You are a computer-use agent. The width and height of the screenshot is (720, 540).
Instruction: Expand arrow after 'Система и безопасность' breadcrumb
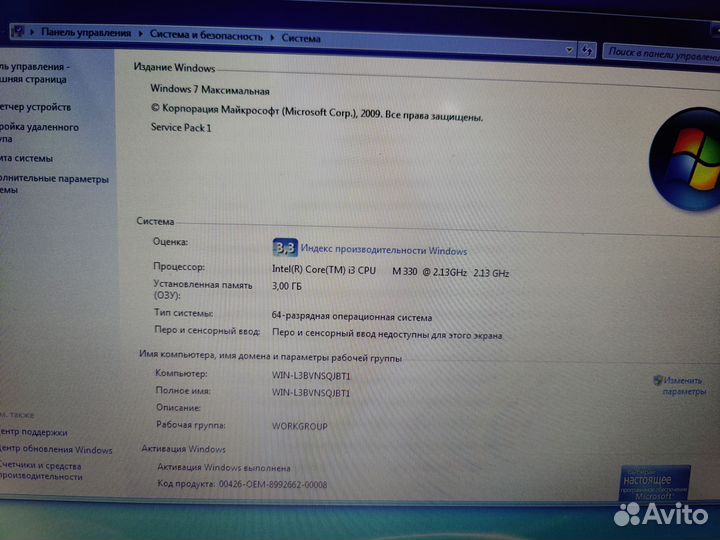272,37
